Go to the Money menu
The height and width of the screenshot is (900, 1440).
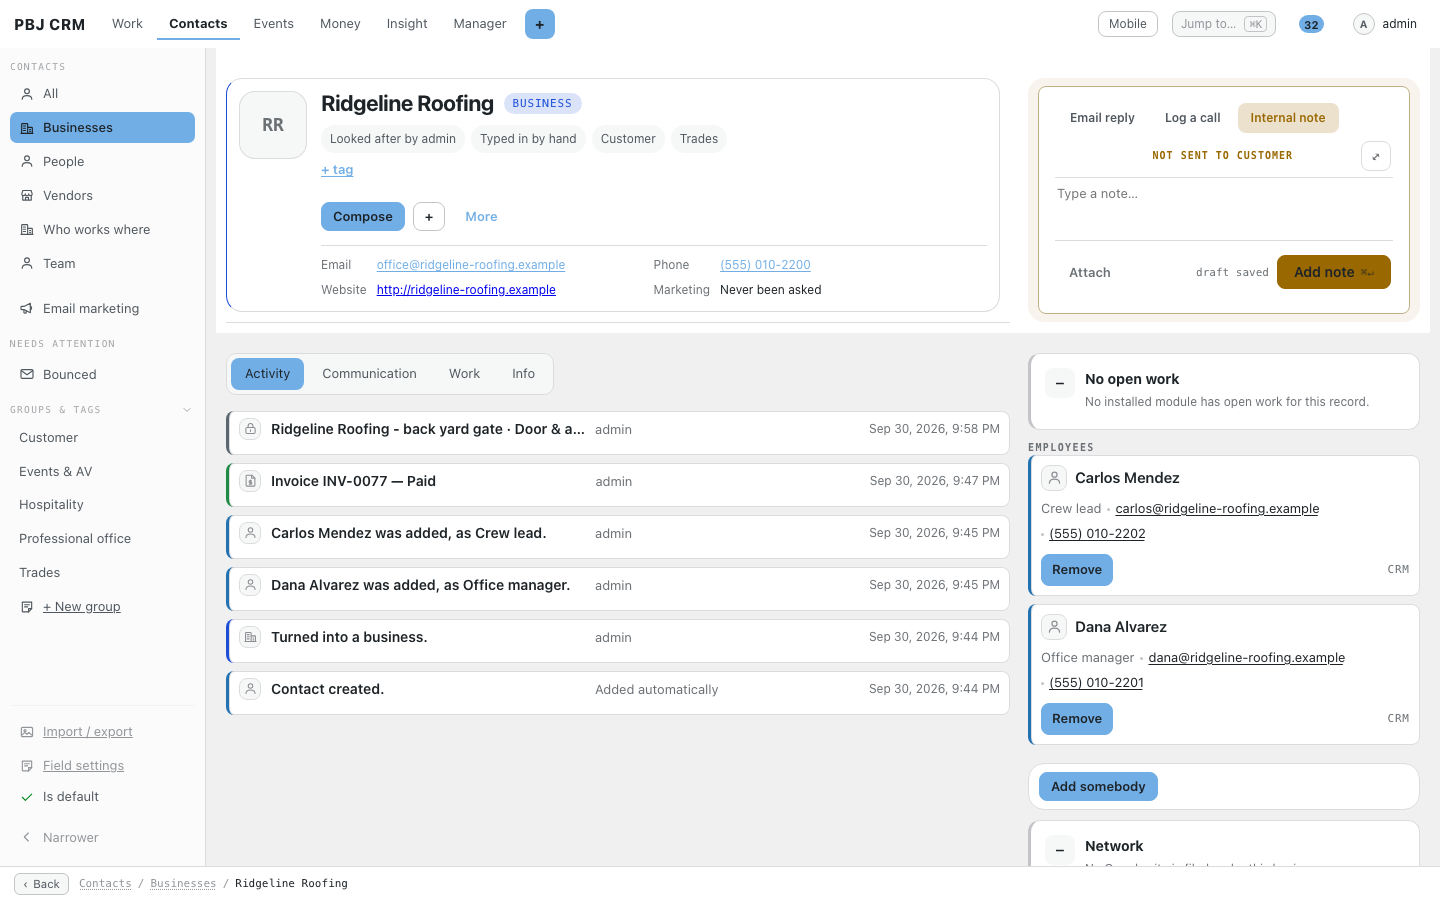340,24
